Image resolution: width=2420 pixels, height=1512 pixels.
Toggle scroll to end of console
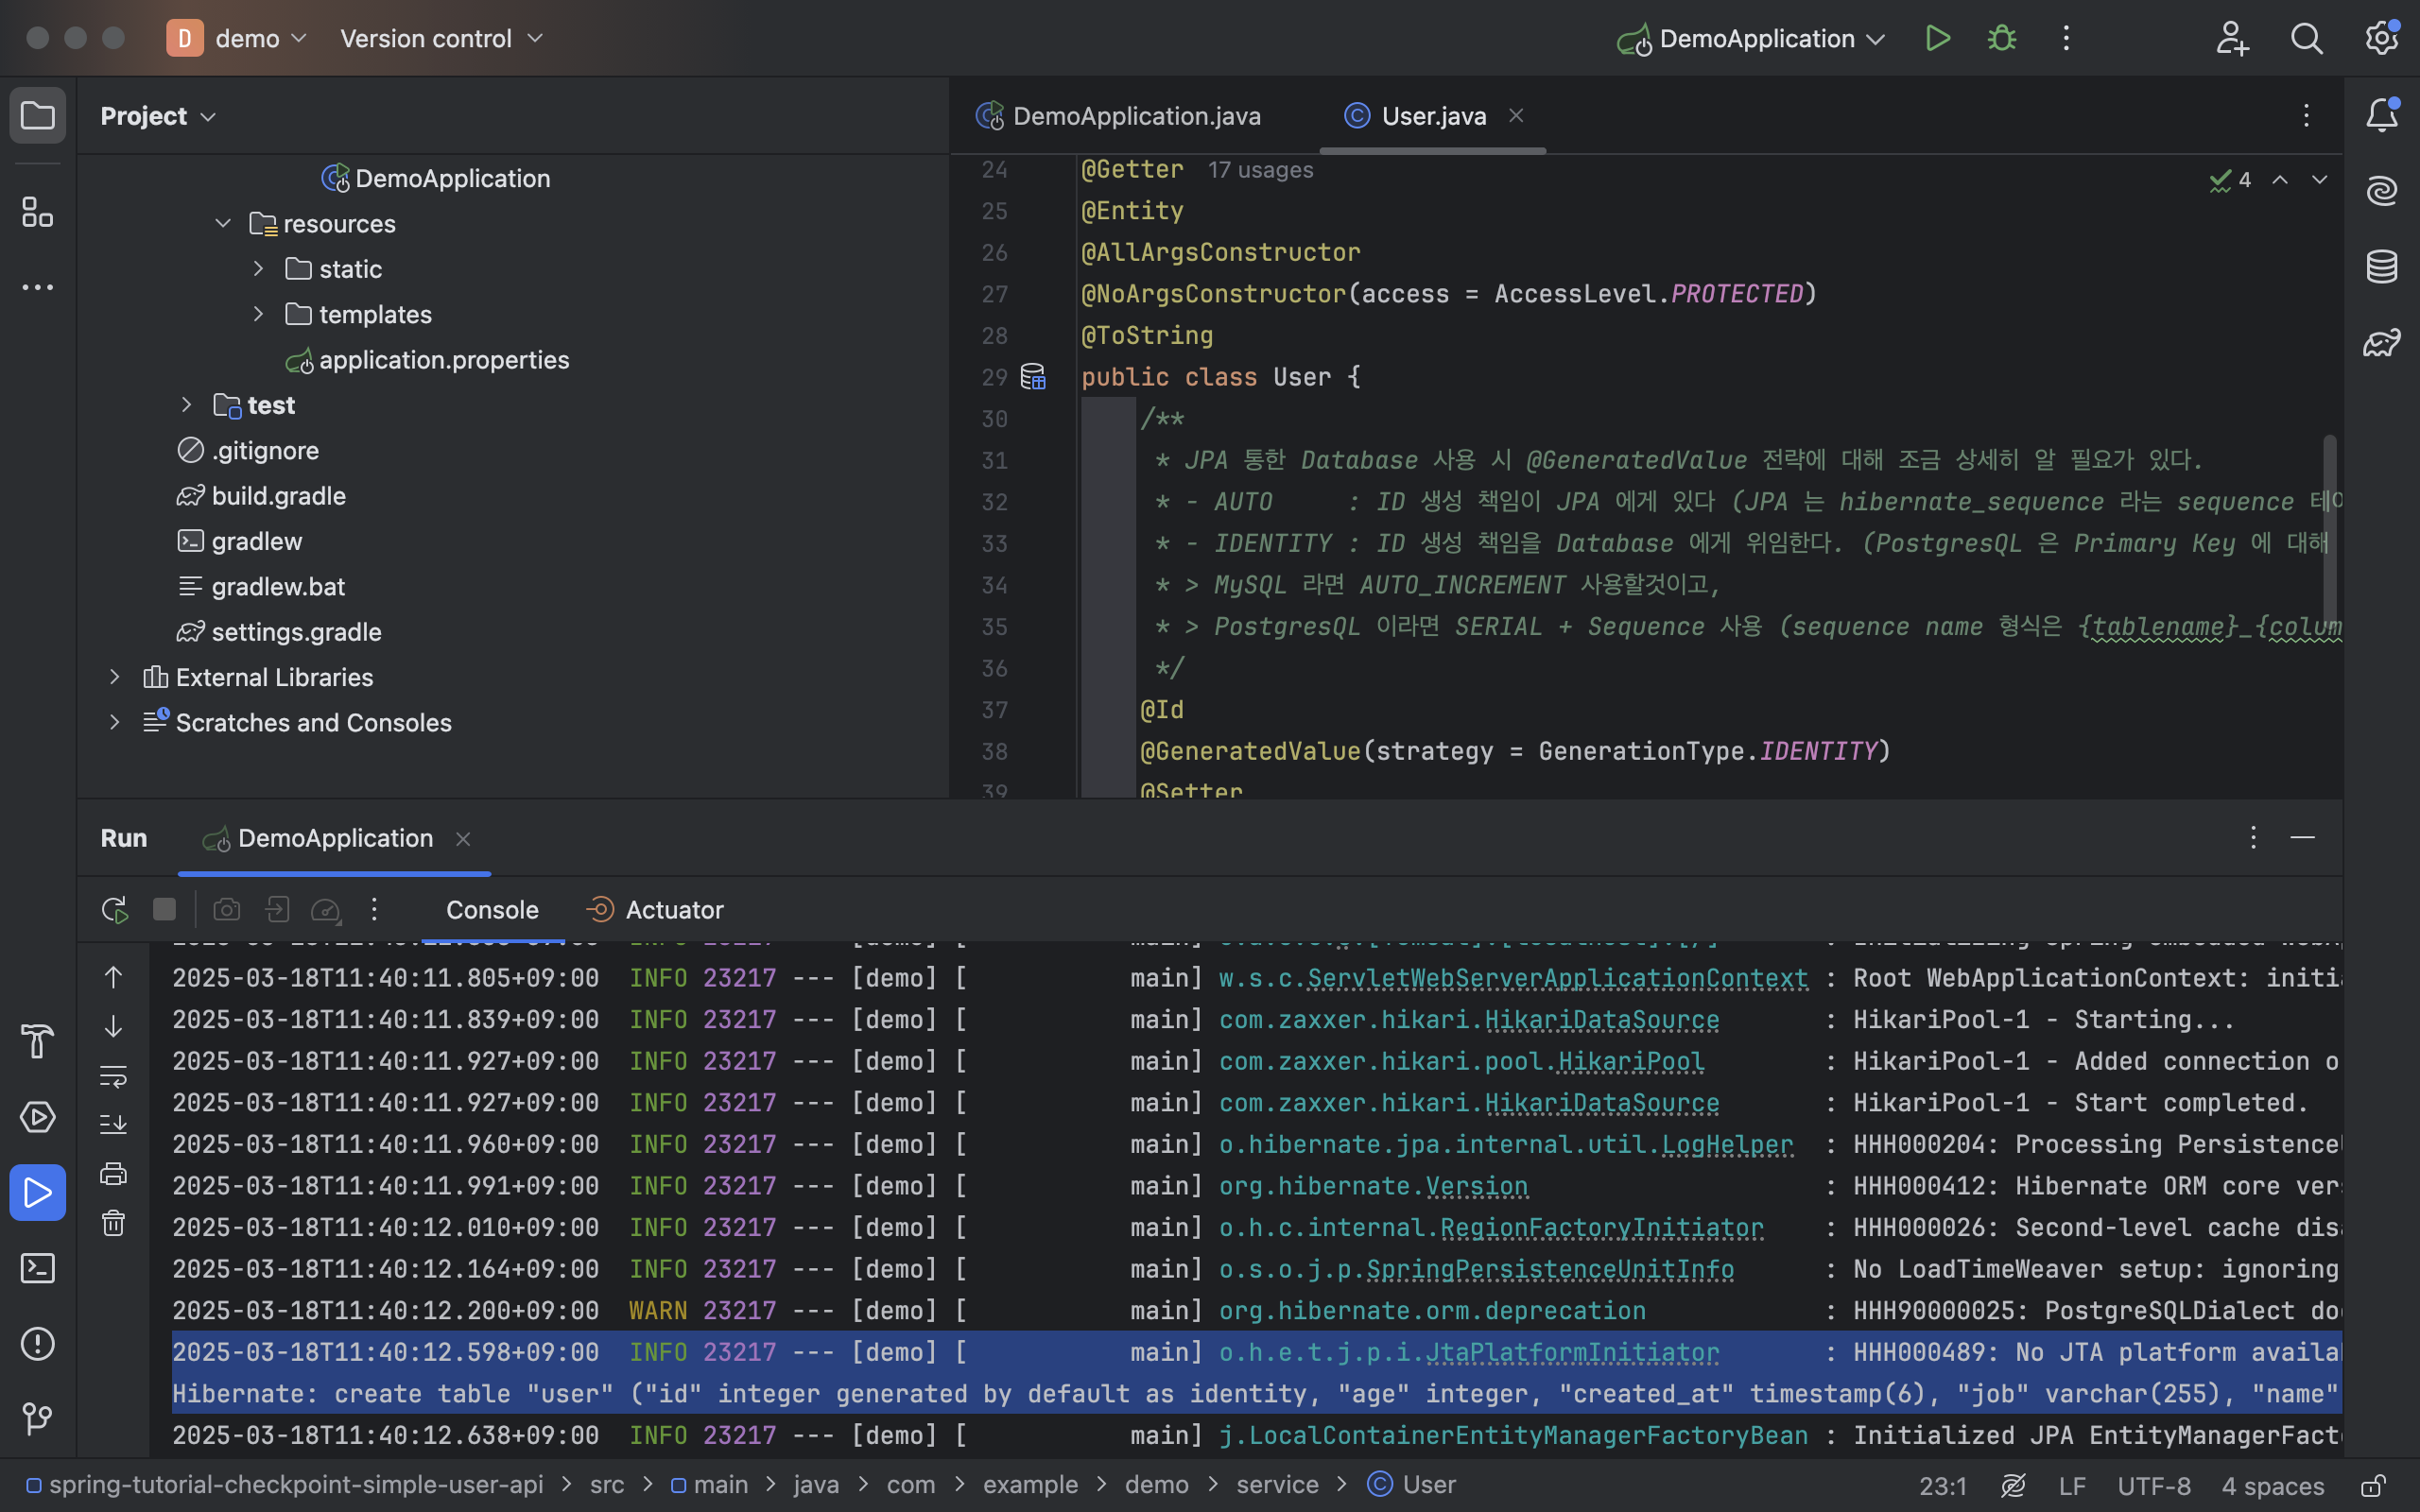point(114,1124)
